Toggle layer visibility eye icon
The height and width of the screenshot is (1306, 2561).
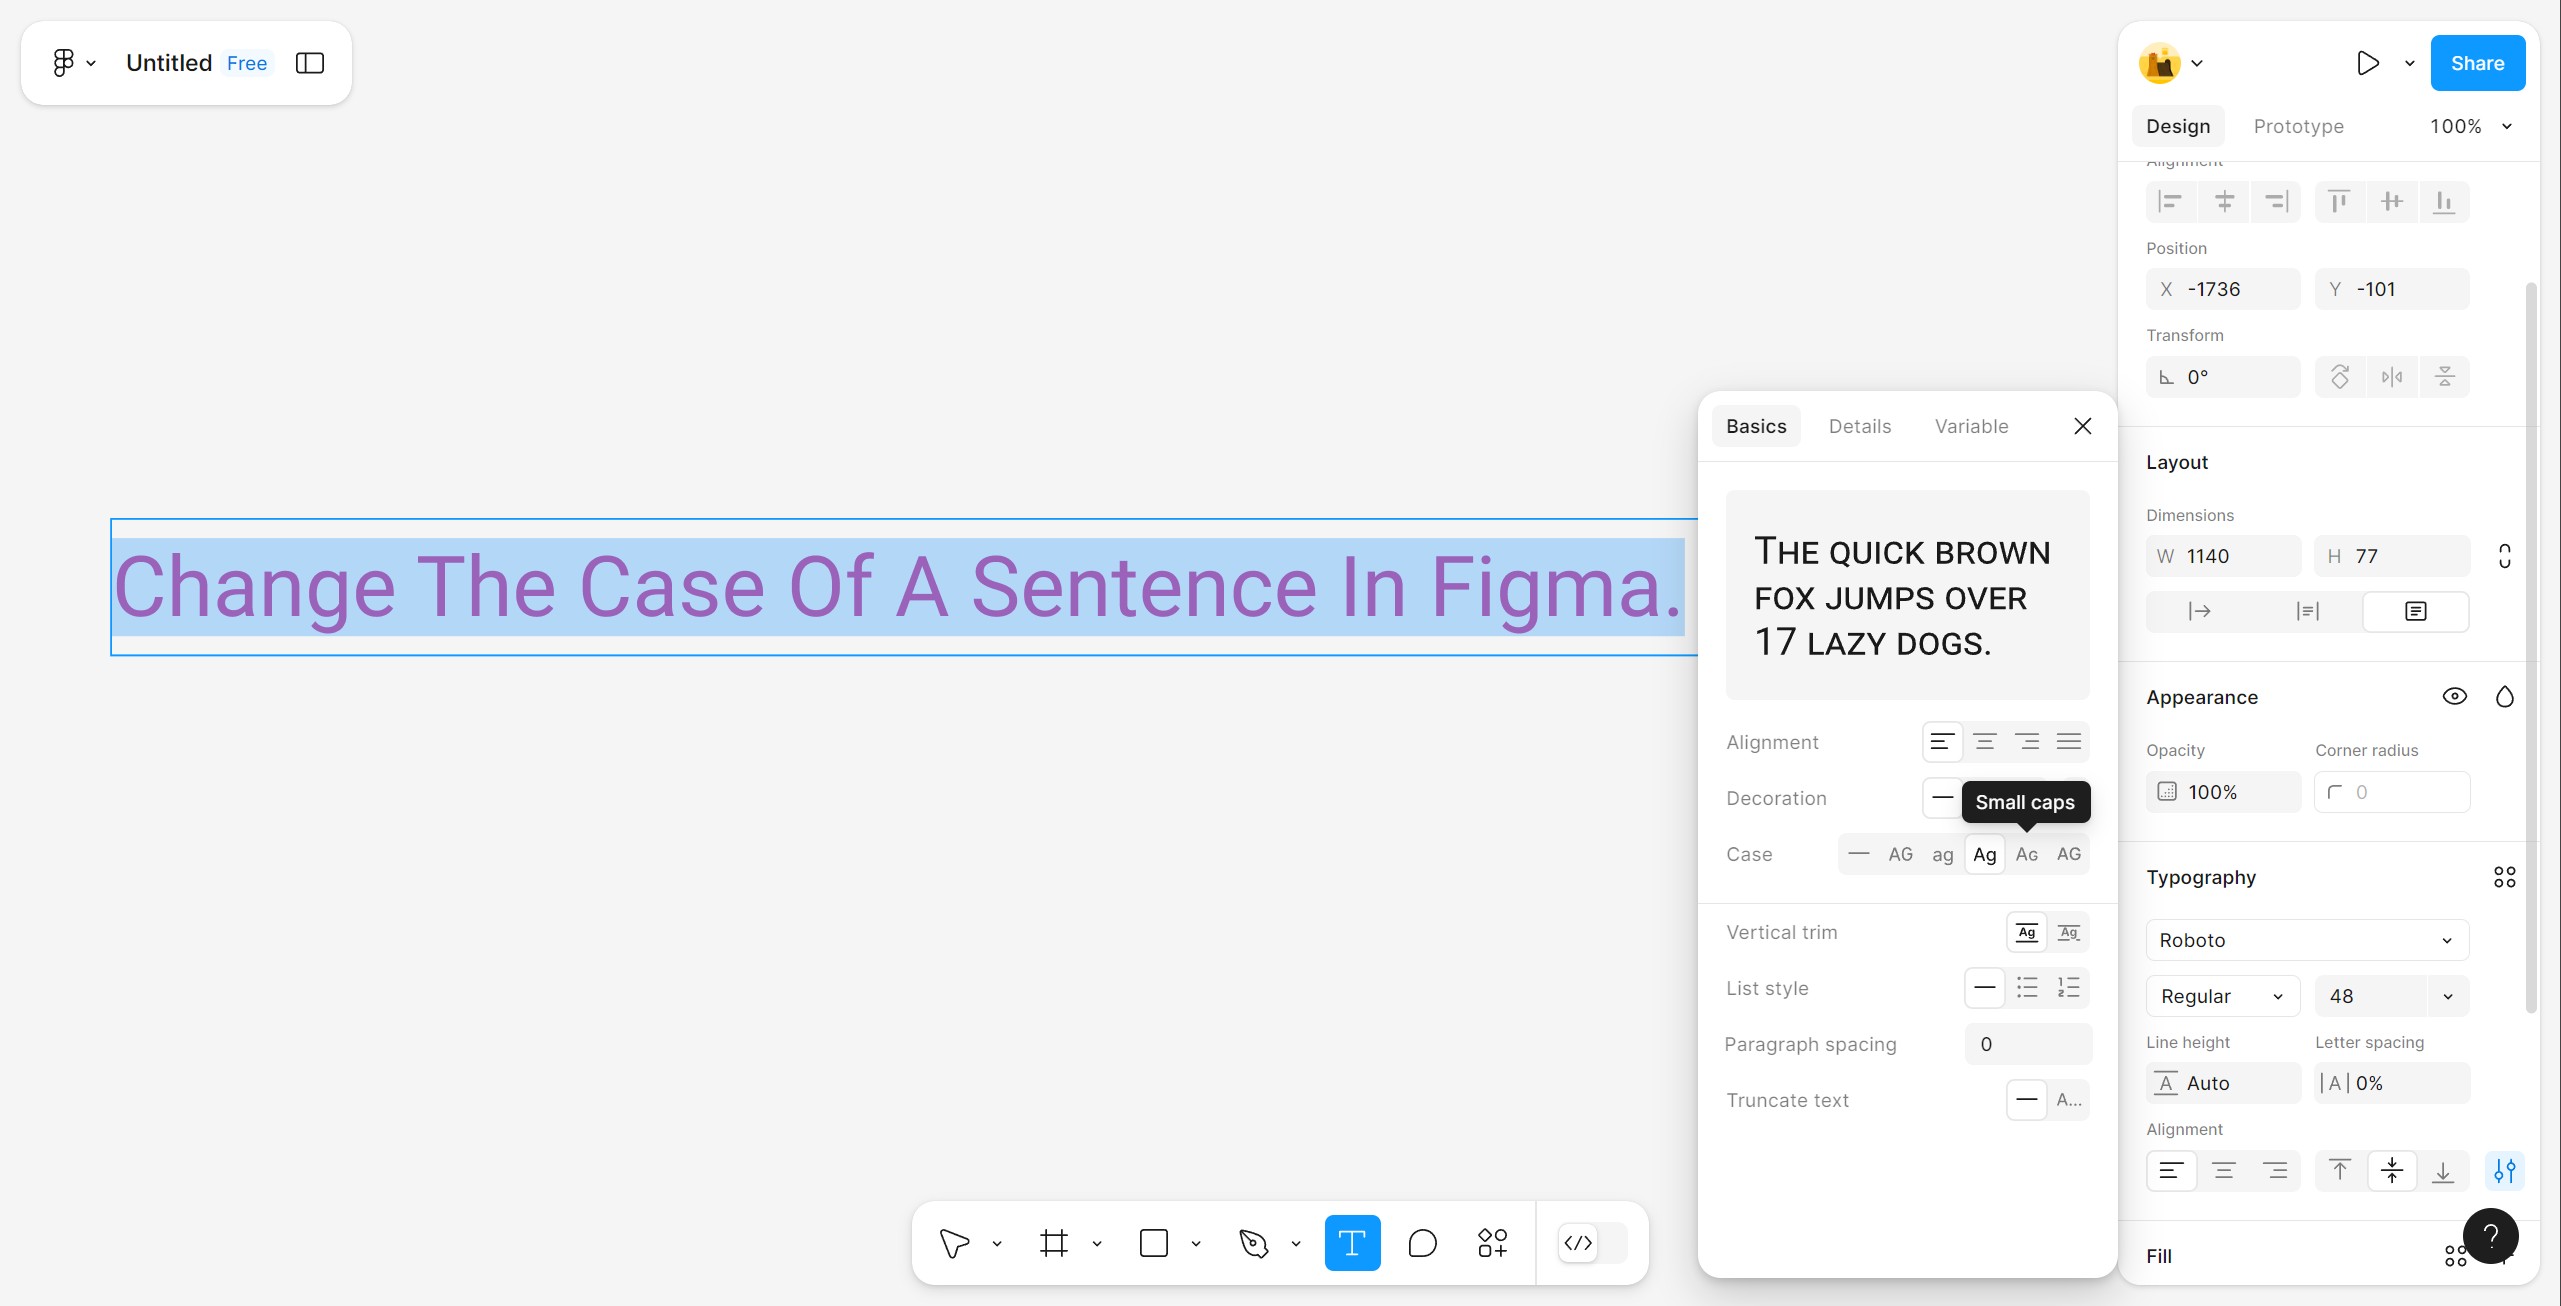coord(2455,696)
